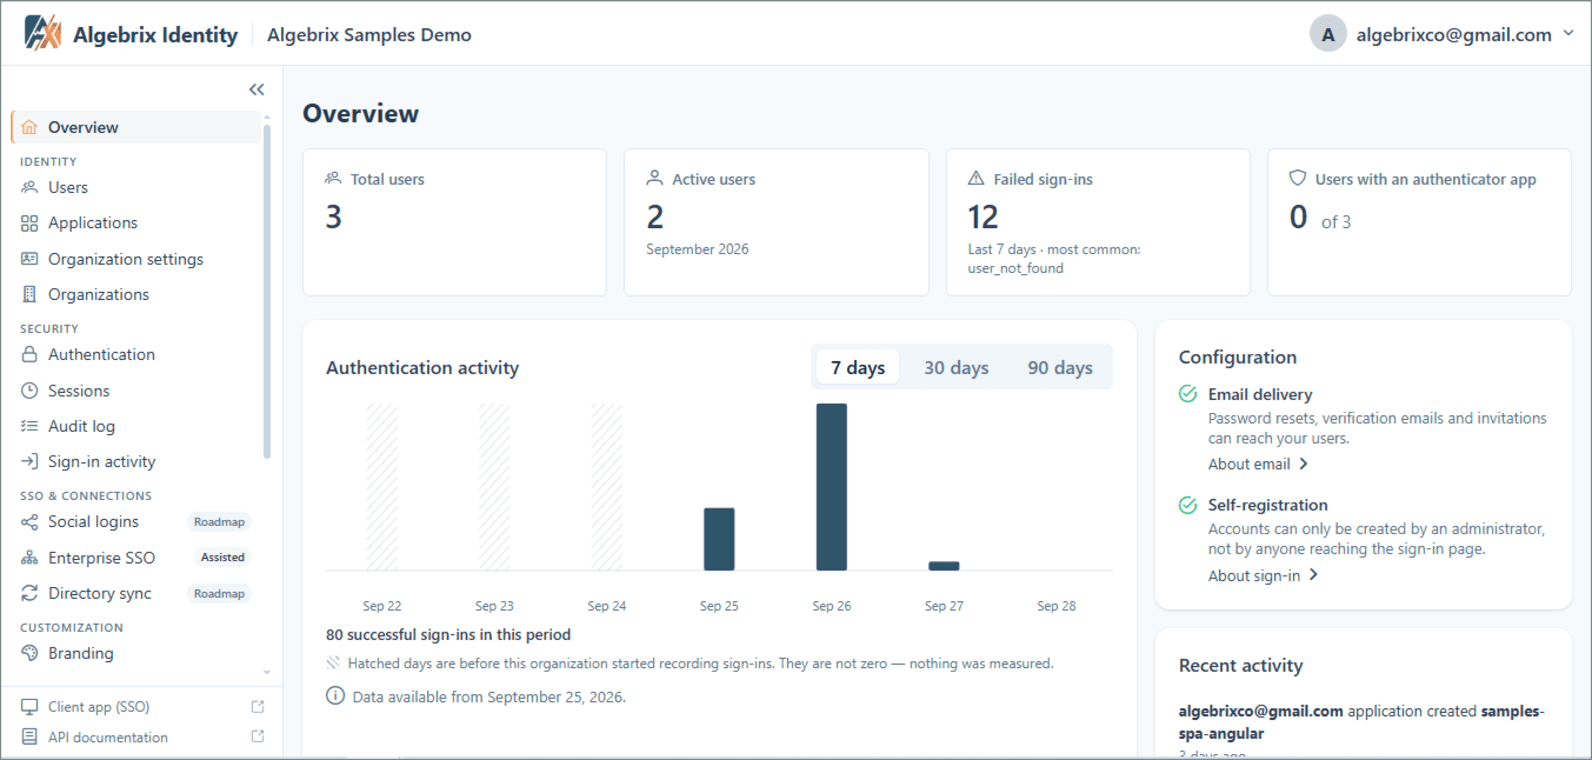The image size is (1592, 760).
Task: Click the sidebar vertical scrollbar
Action: [x=267, y=290]
